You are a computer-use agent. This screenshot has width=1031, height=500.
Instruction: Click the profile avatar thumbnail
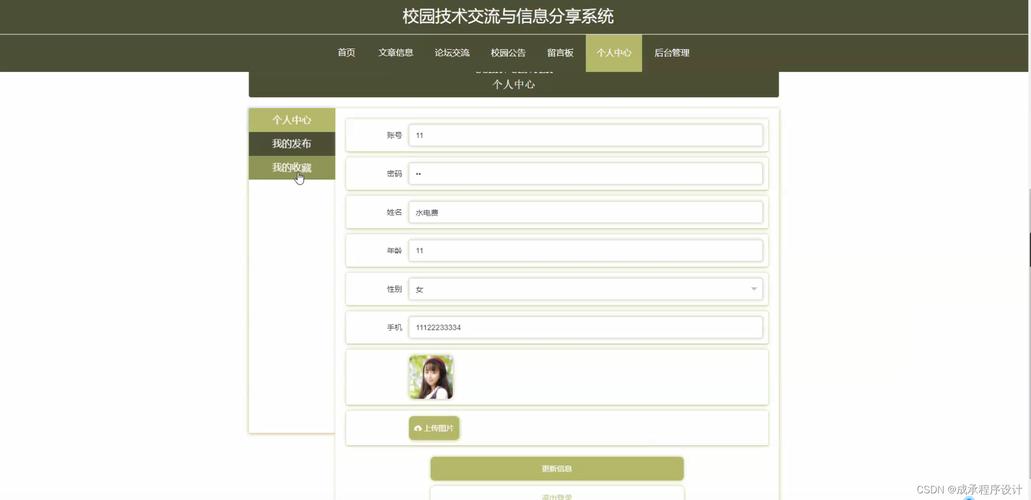pos(431,377)
